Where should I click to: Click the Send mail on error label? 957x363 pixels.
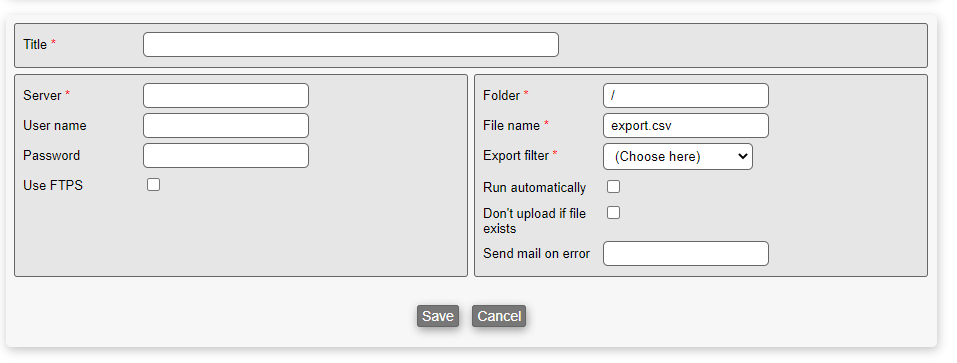click(536, 253)
